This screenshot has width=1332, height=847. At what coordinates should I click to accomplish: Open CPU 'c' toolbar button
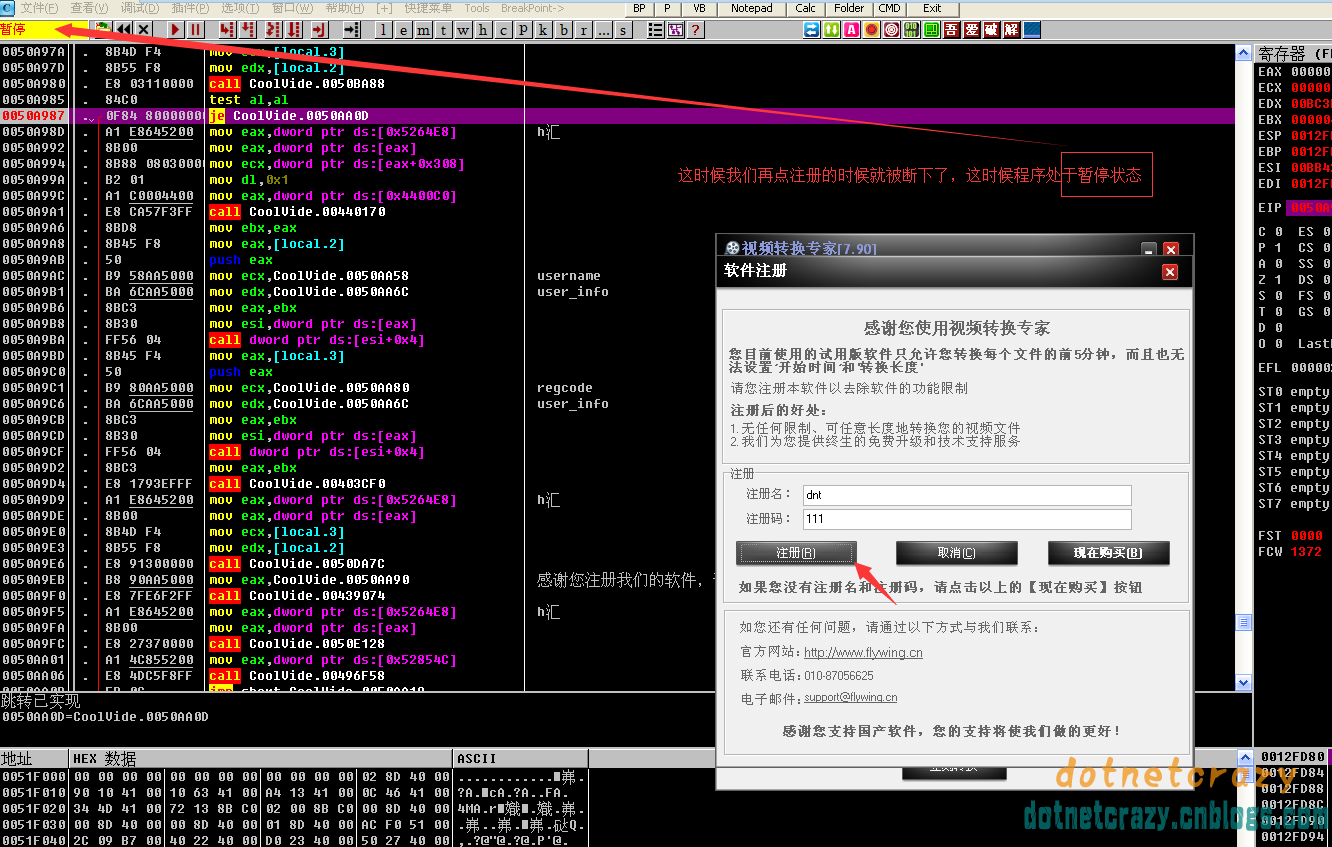coord(503,29)
